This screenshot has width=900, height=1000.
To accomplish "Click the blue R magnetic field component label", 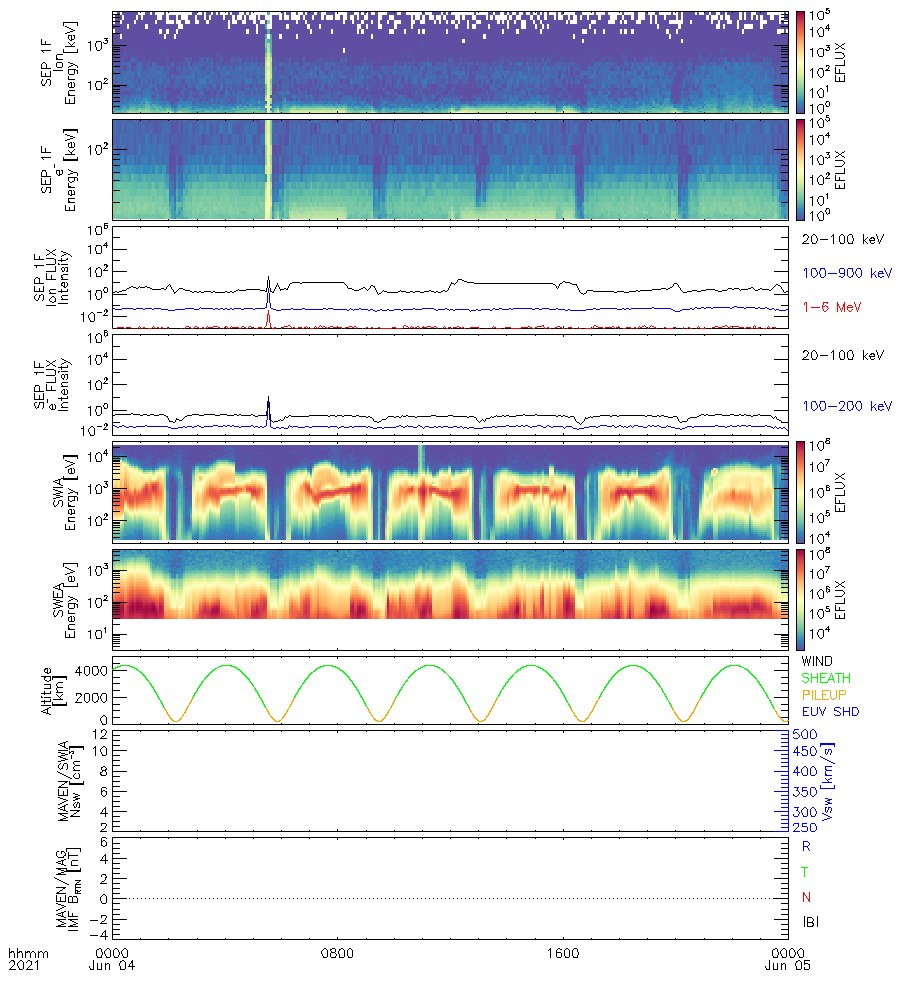I will point(806,846).
